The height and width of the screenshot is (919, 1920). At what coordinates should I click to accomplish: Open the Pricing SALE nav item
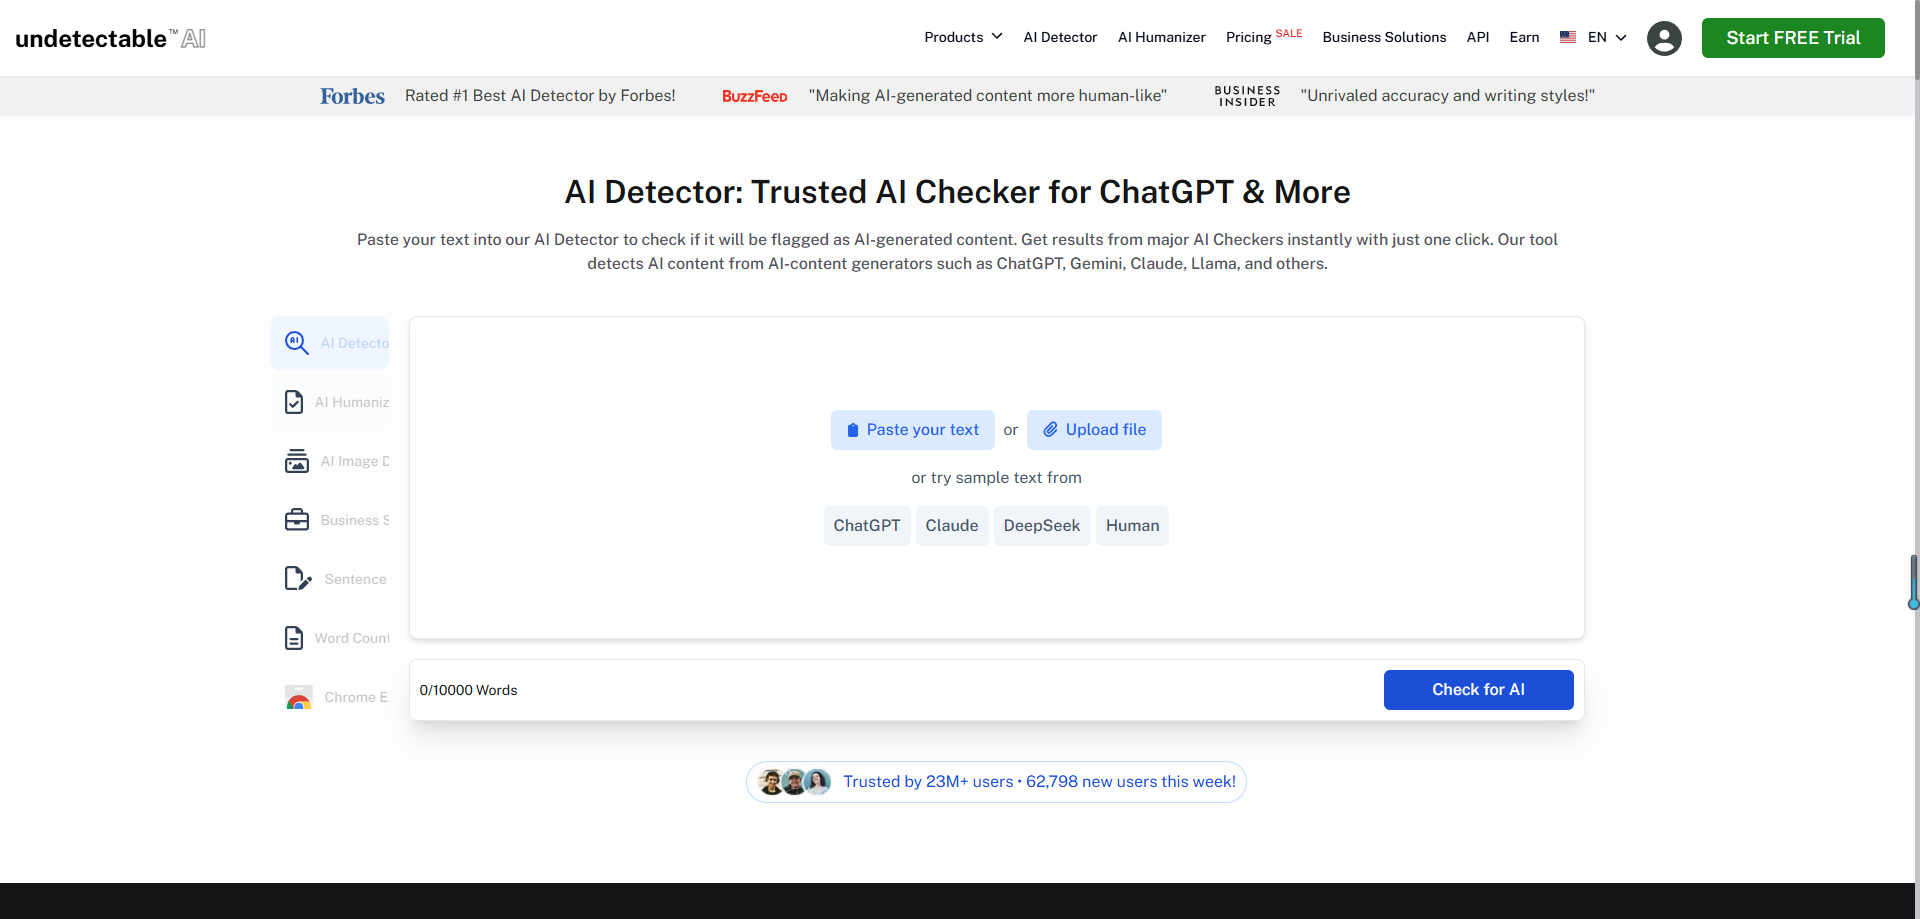pos(1264,36)
